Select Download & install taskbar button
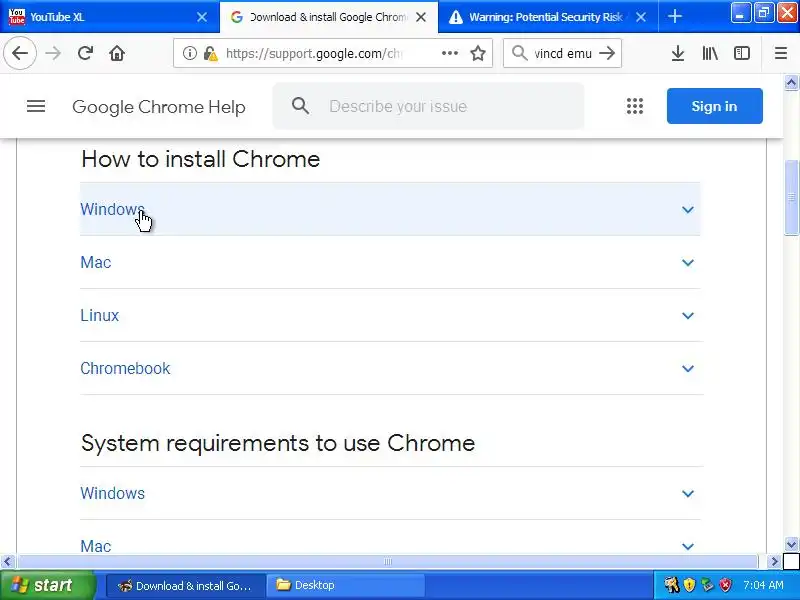Screen dimensions: 800x600 tap(186, 585)
